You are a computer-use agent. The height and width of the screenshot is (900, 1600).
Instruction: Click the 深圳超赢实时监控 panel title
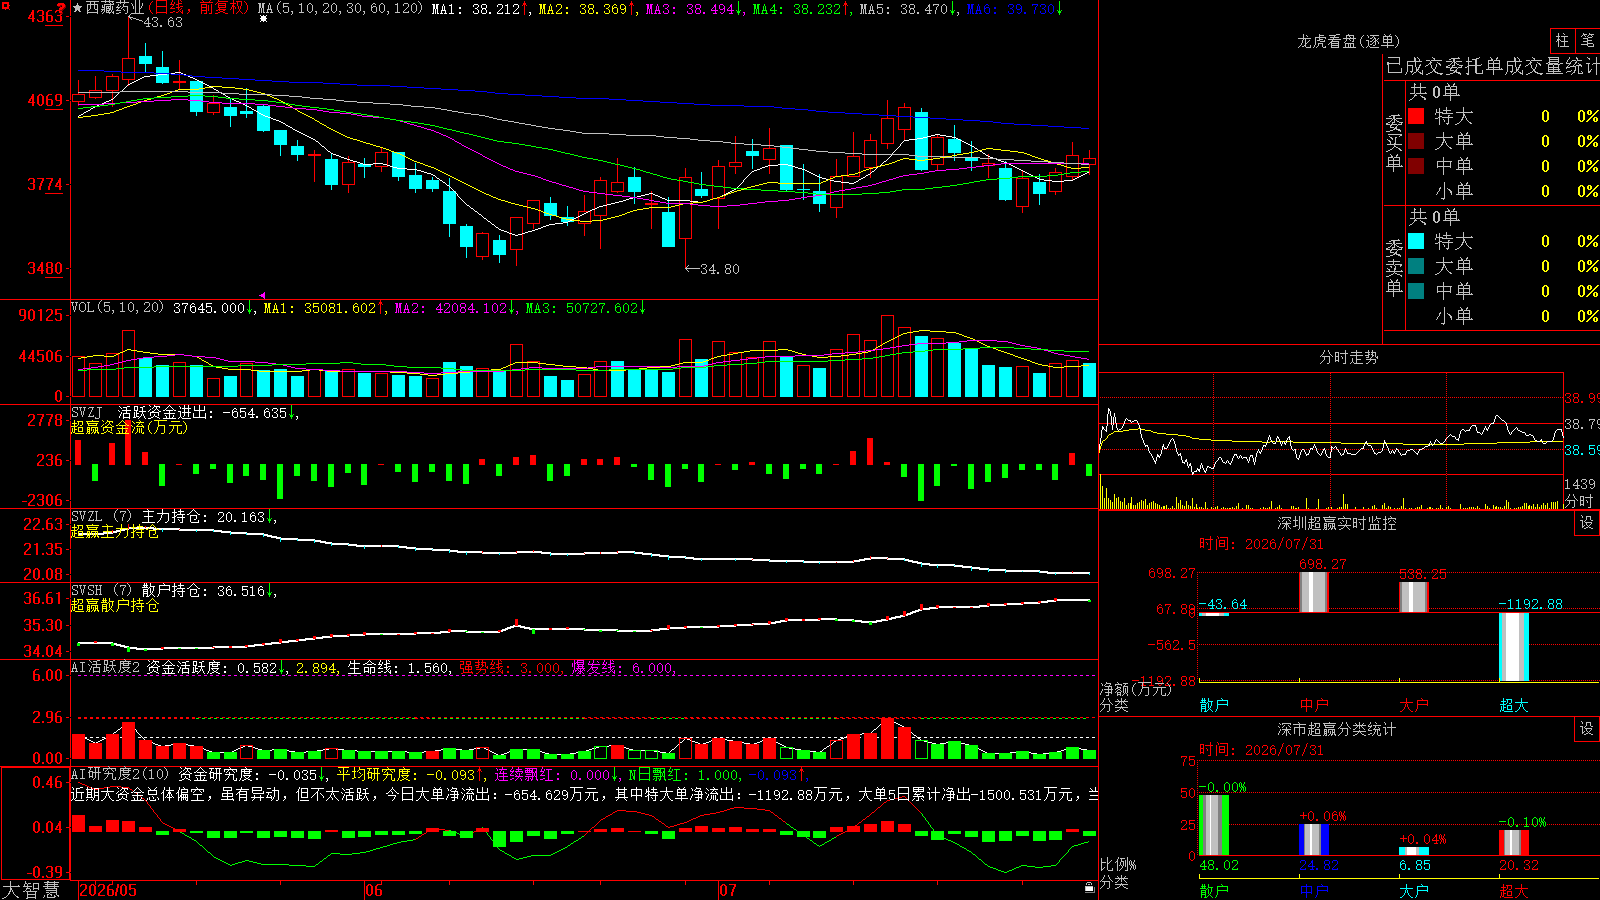click(1337, 523)
